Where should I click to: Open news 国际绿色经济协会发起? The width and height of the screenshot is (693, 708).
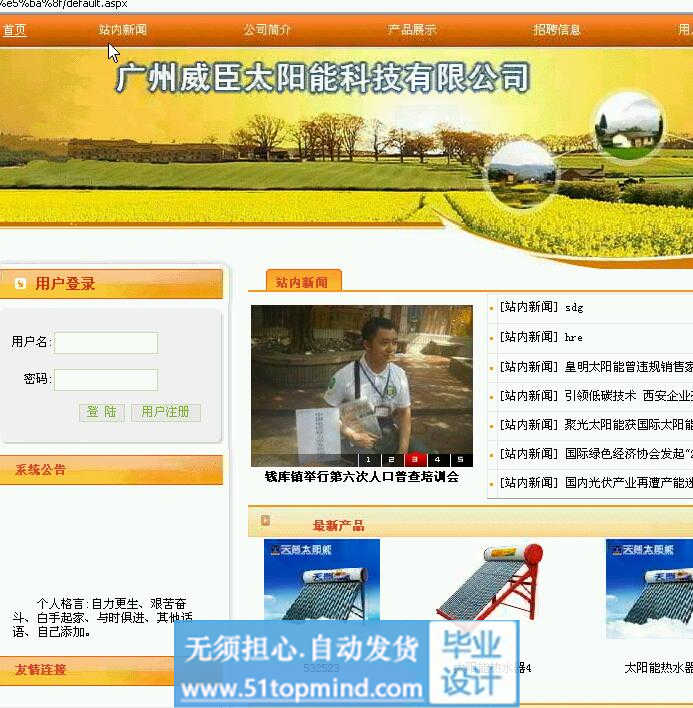[x=628, y=454]
